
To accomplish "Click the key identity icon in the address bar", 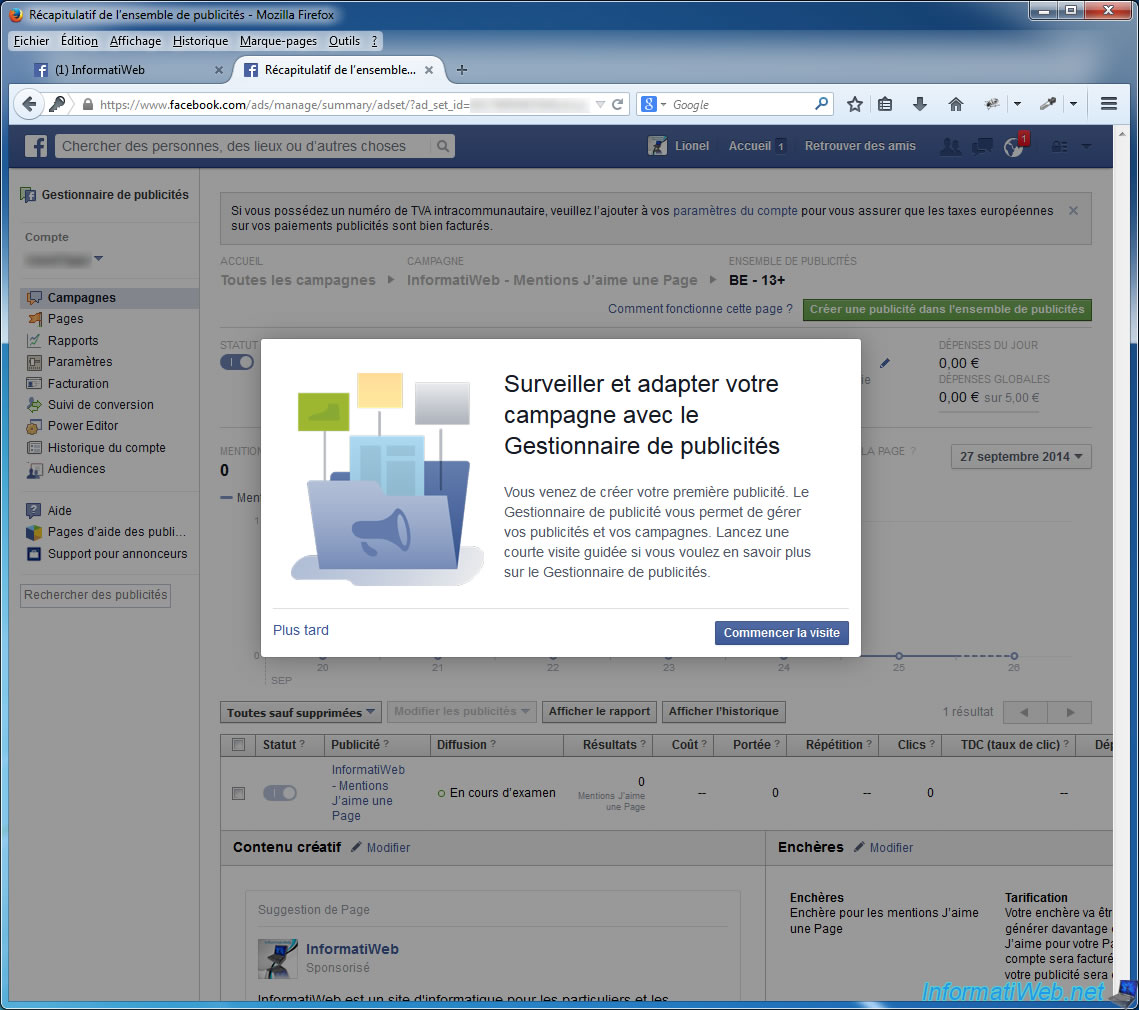I will pyautogui.click(x=57, y=104).
